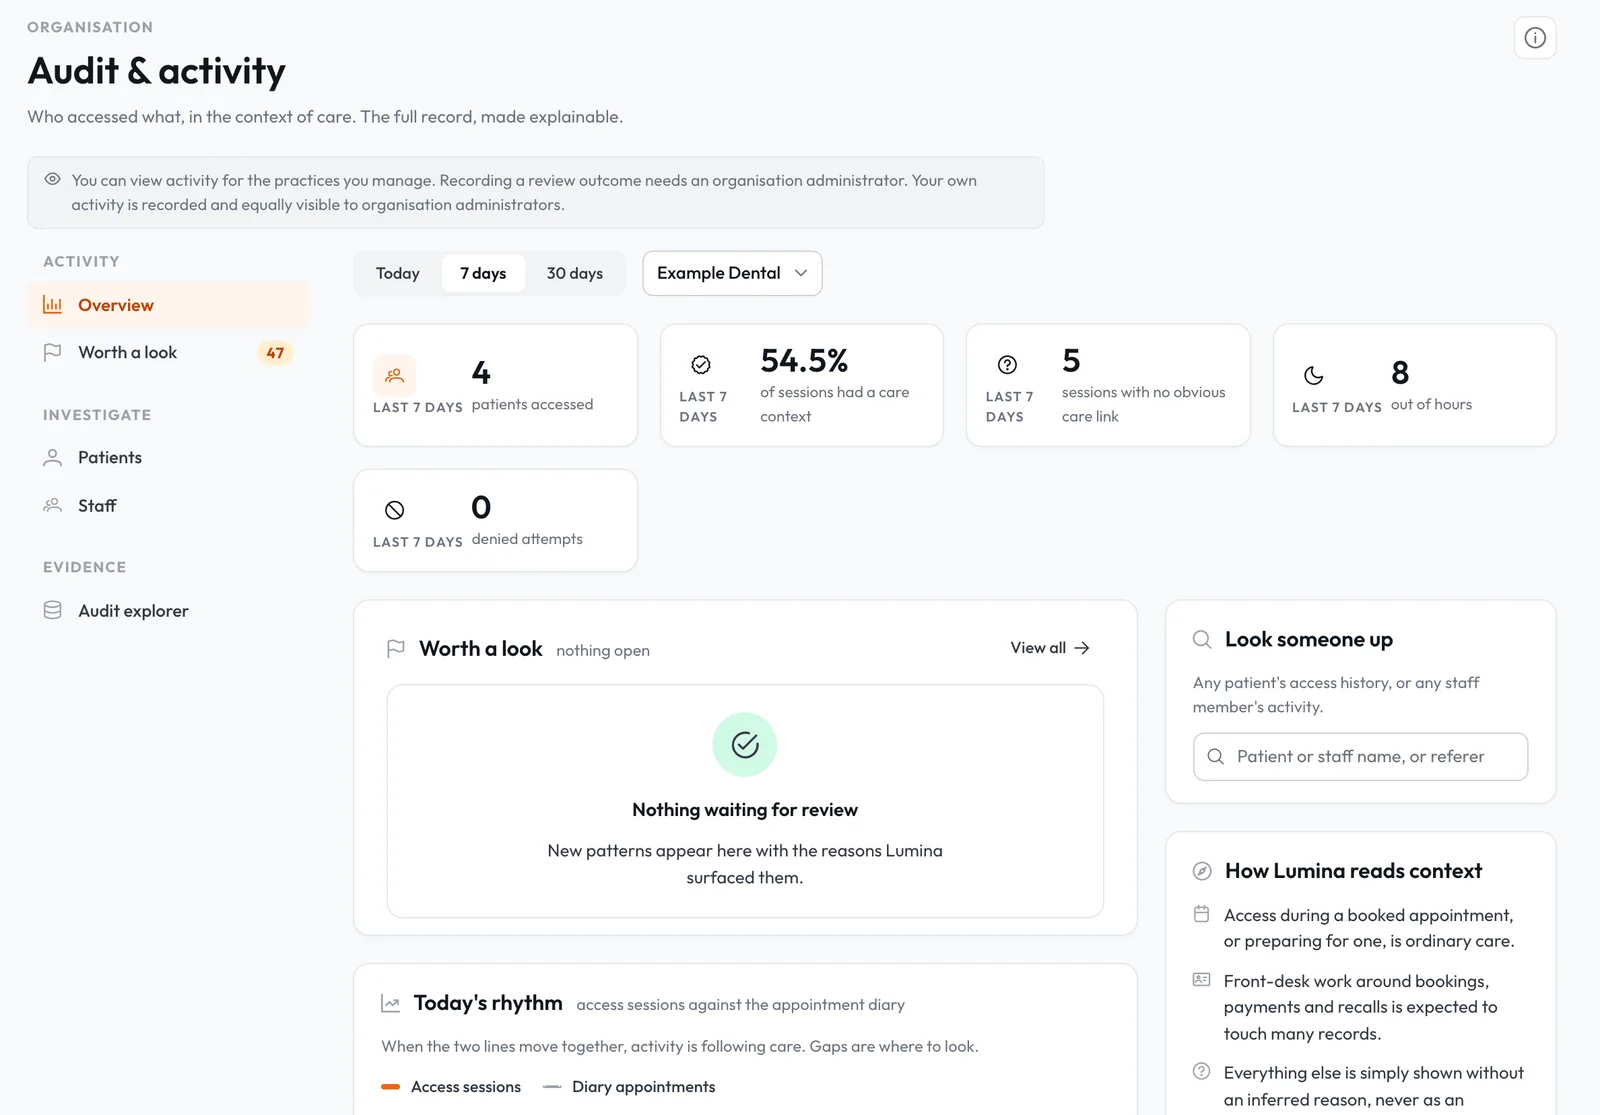The width and height of the screenshot is (1600, 1115).
Task: Click the 54.5% sessions care context value
Action: click(x=804, y=360)
